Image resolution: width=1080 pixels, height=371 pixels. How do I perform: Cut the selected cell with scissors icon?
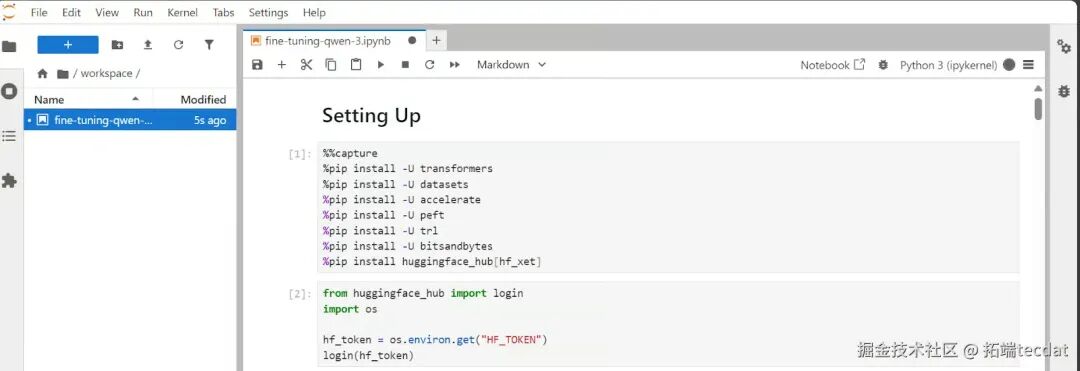click(x=307, y=65)
